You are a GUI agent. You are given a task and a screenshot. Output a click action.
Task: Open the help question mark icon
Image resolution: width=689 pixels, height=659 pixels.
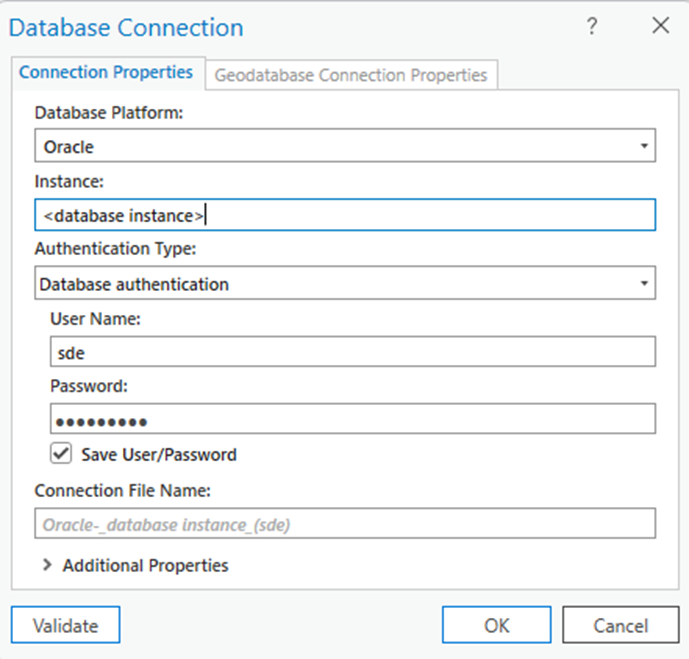coord(592,26)
